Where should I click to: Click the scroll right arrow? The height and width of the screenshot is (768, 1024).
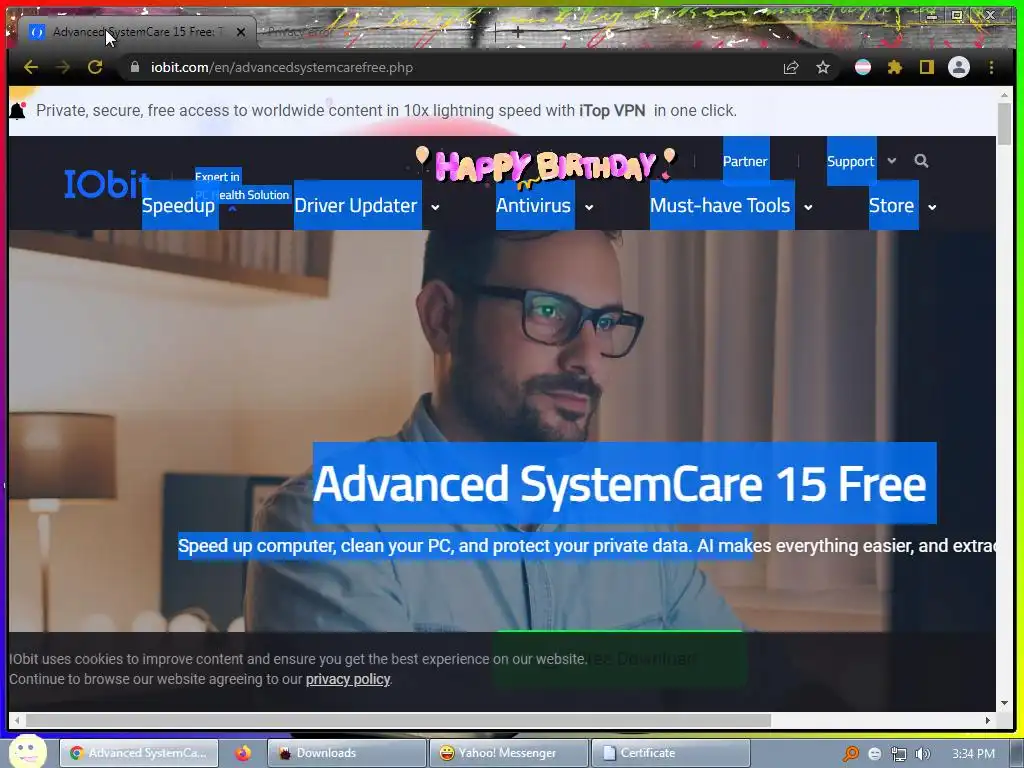pyautogui.click(x=988, y=720)
